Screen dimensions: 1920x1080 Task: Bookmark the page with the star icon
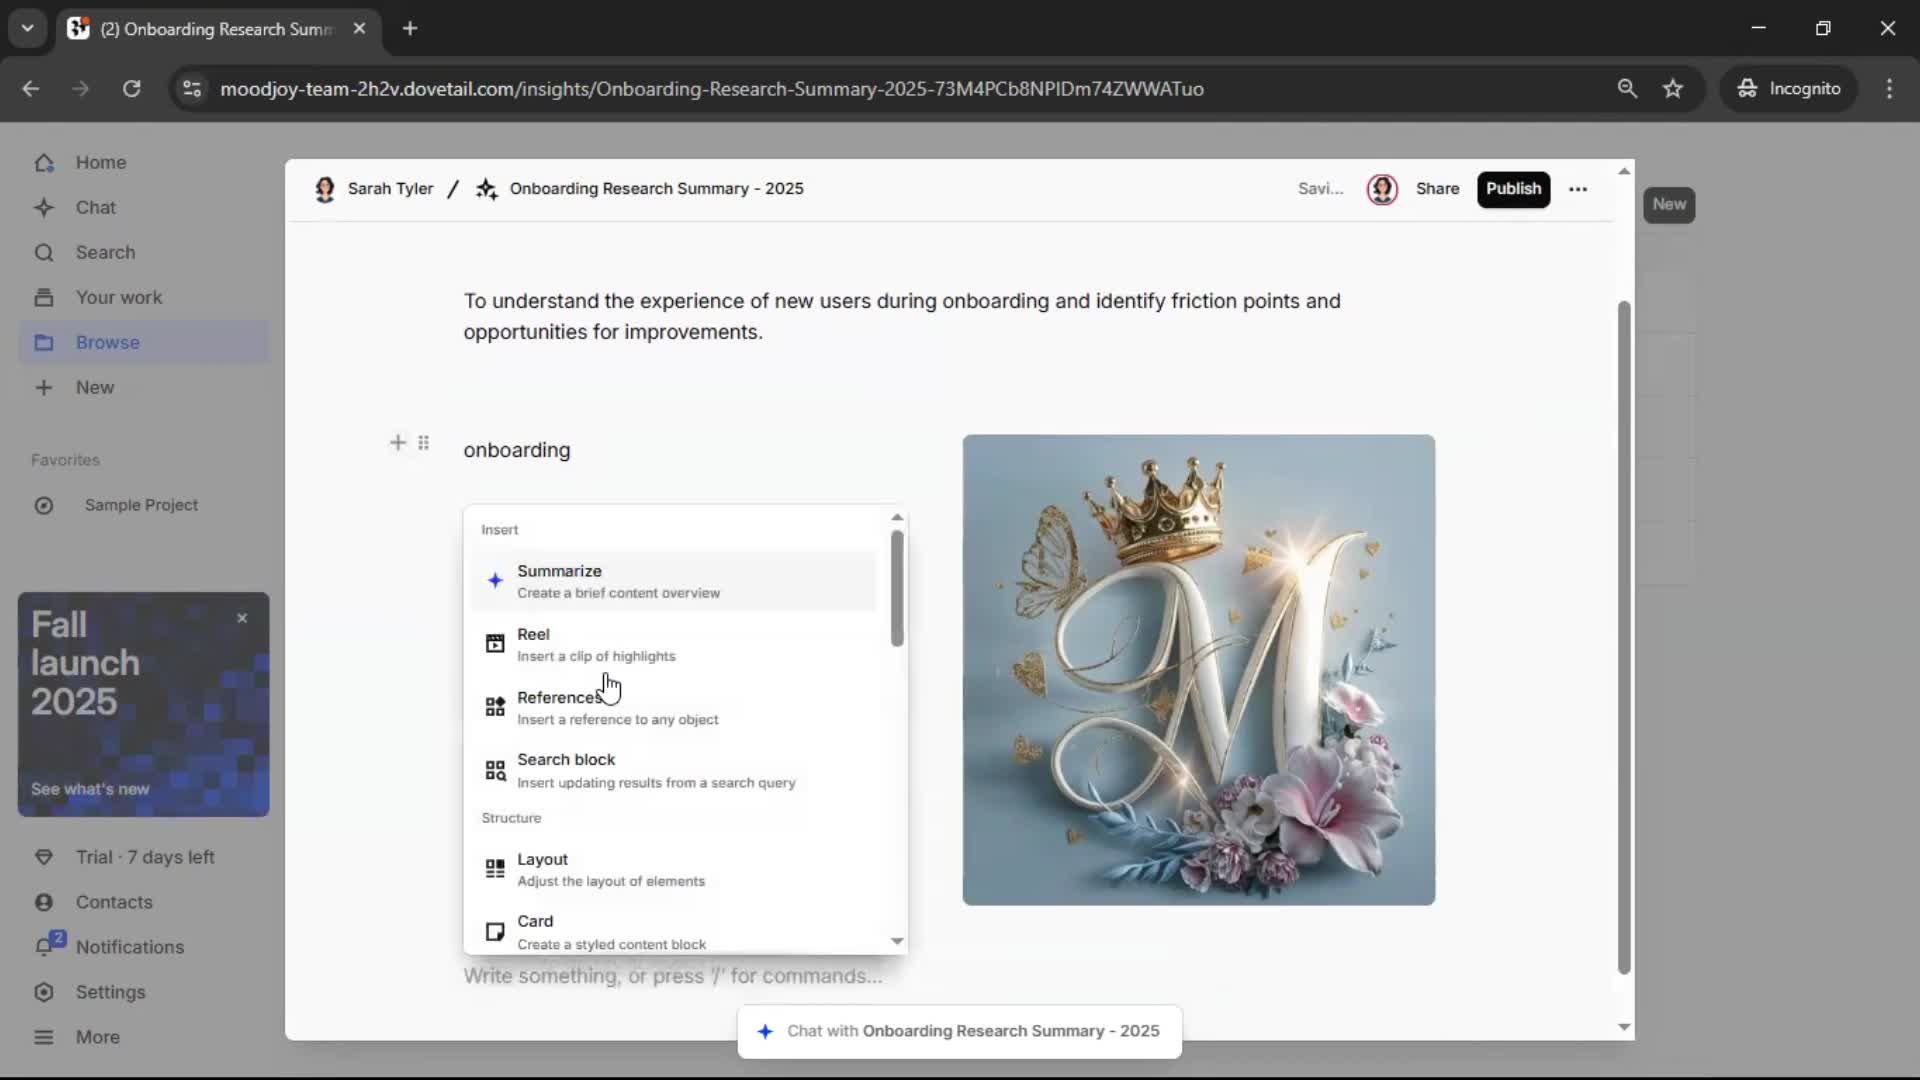pos(1673,89)
